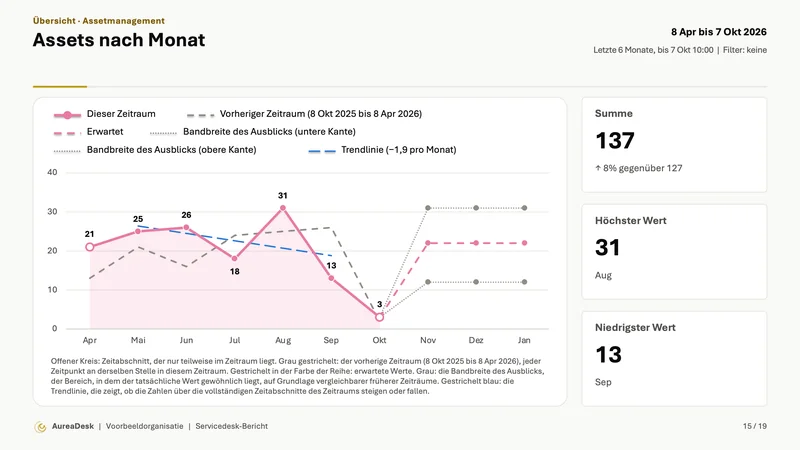The width and height of the screenshot is (800, 450).
Task: Click the title 'Assets nach Monat'
Action: (119, 40)
